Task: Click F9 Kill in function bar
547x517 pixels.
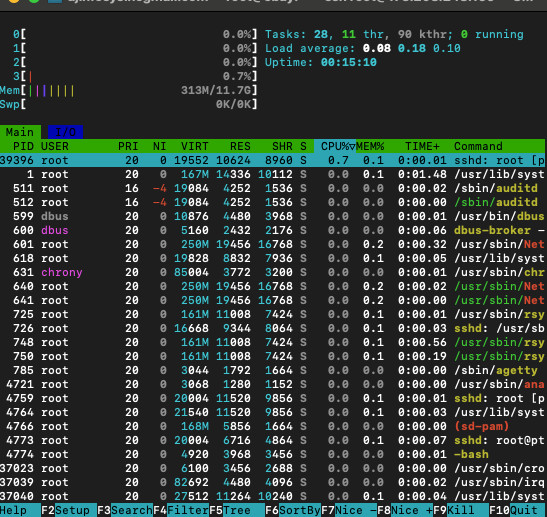Action: (x=461, y=510)
